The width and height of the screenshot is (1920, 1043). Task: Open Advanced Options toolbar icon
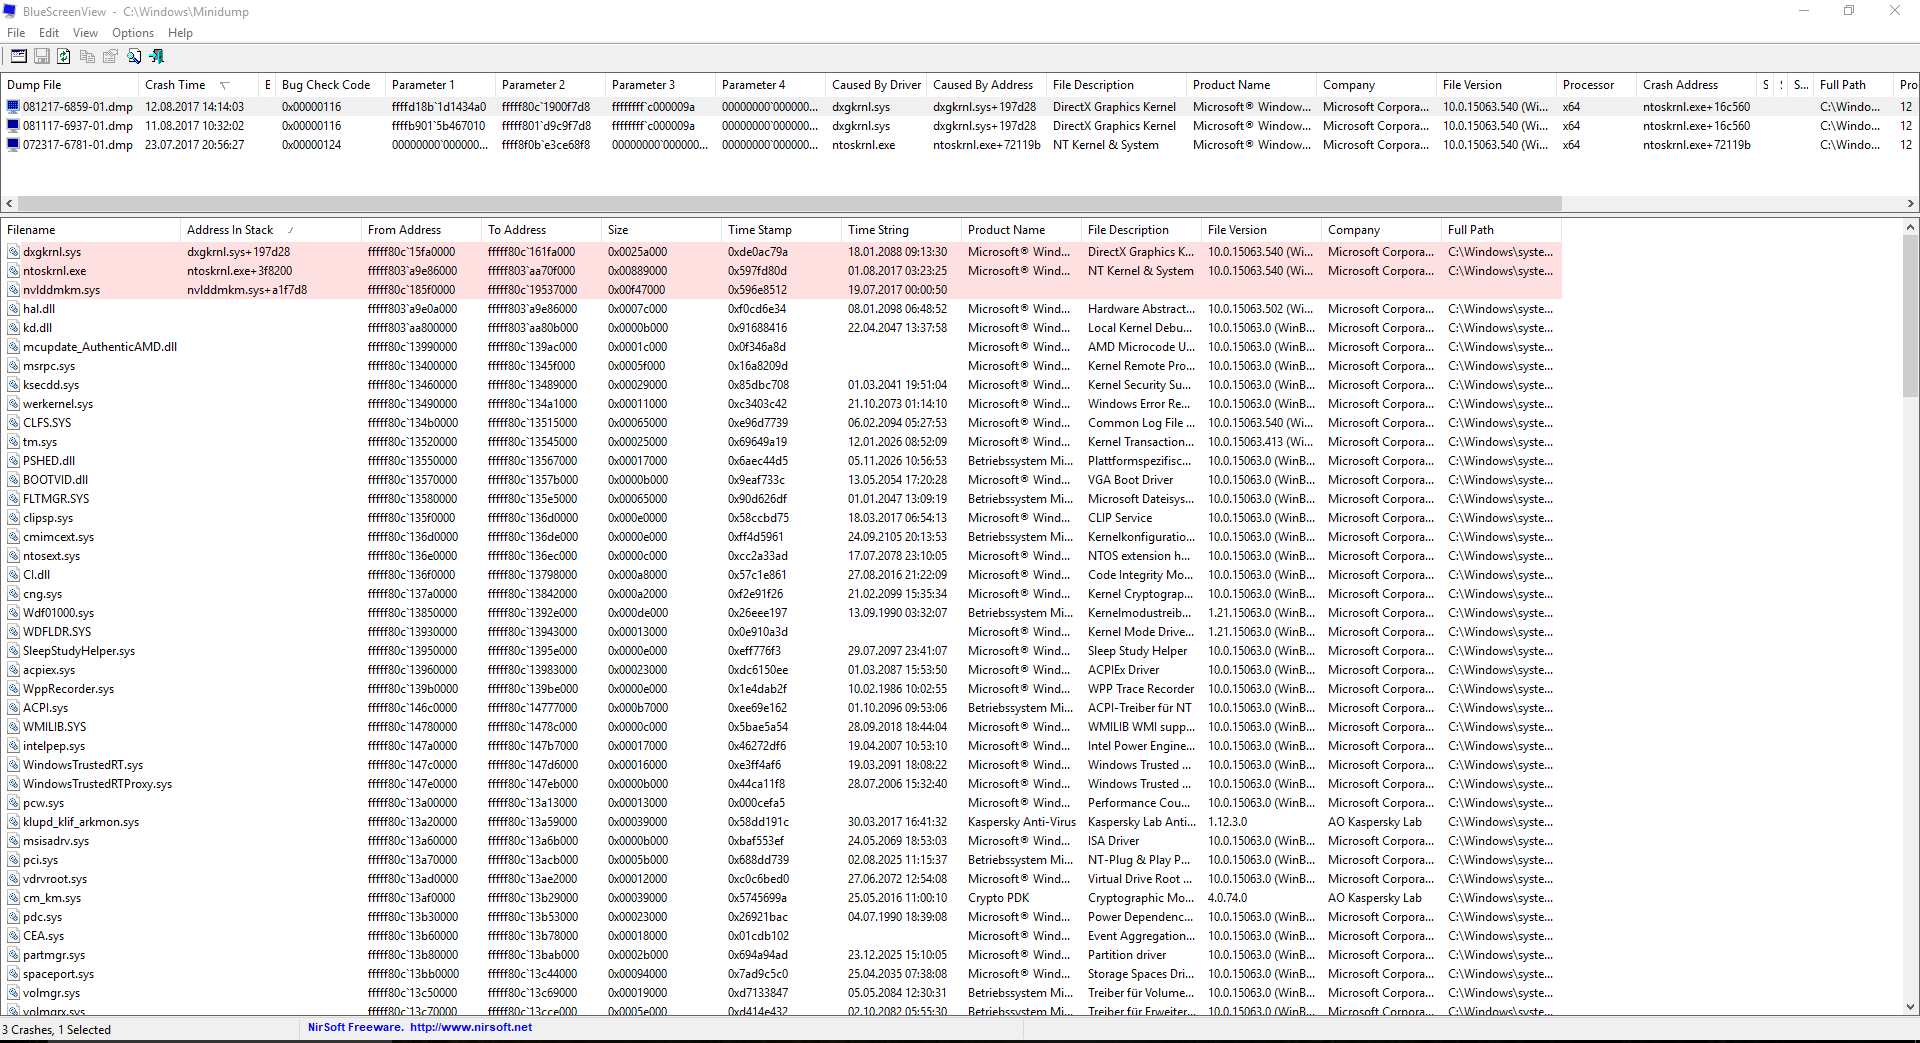18,57
